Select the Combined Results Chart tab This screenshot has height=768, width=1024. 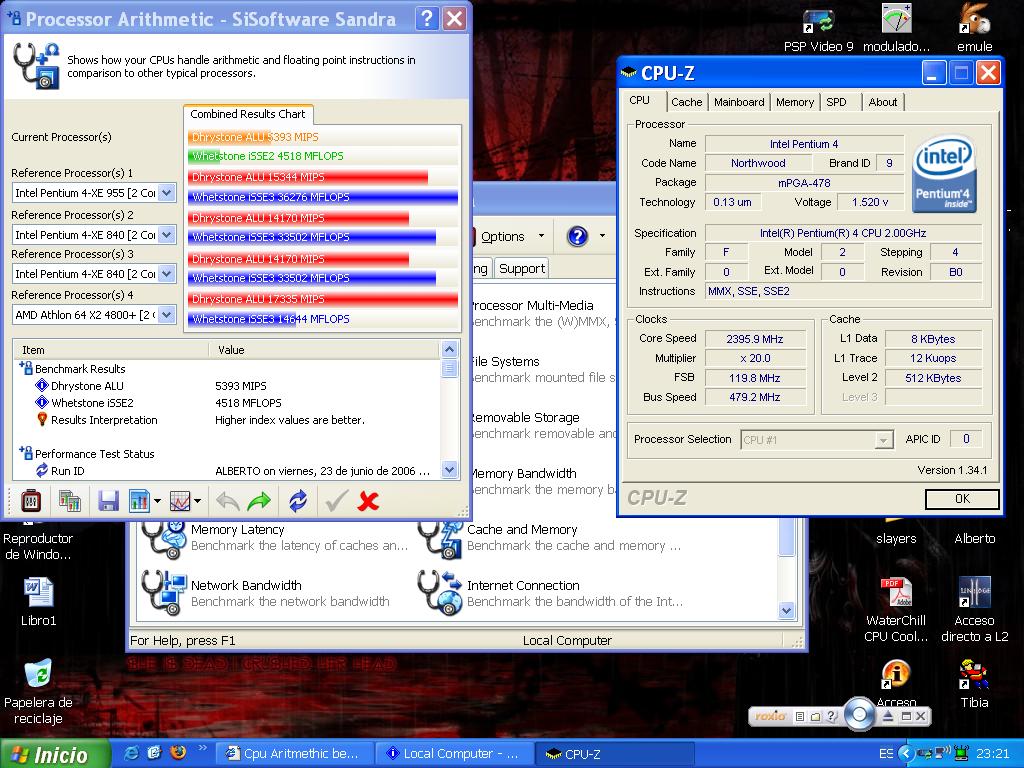click(x=247, y=114)
